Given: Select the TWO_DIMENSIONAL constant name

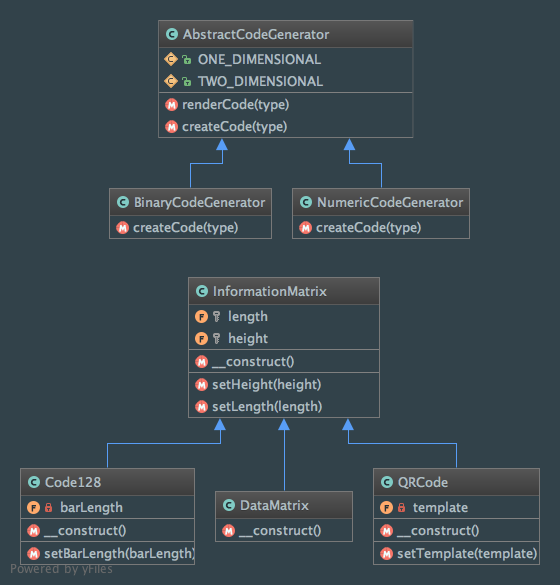Looking at the screenshot, I should pos(260,81).
